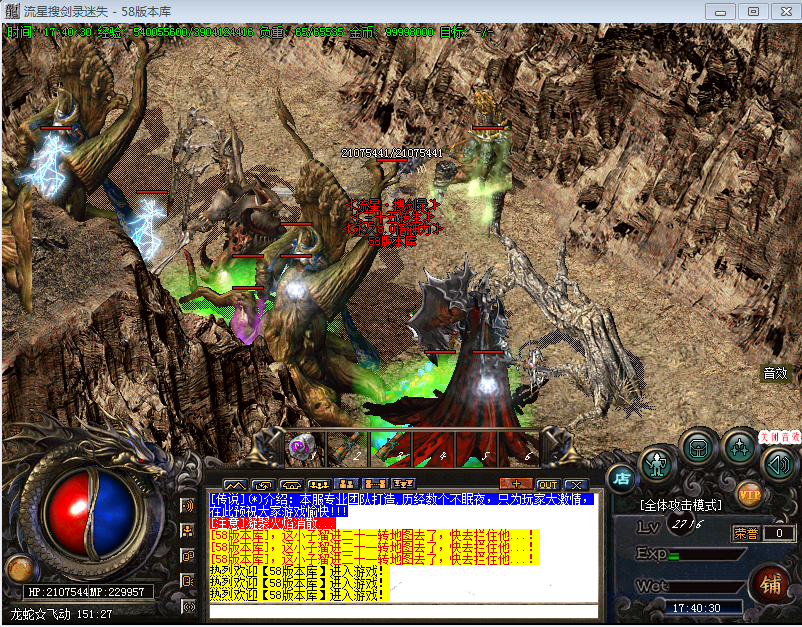This screenshot has height=627, width=802.
Task: Click the boss HP text 21075441/21075441
Action: coord(392,153)
